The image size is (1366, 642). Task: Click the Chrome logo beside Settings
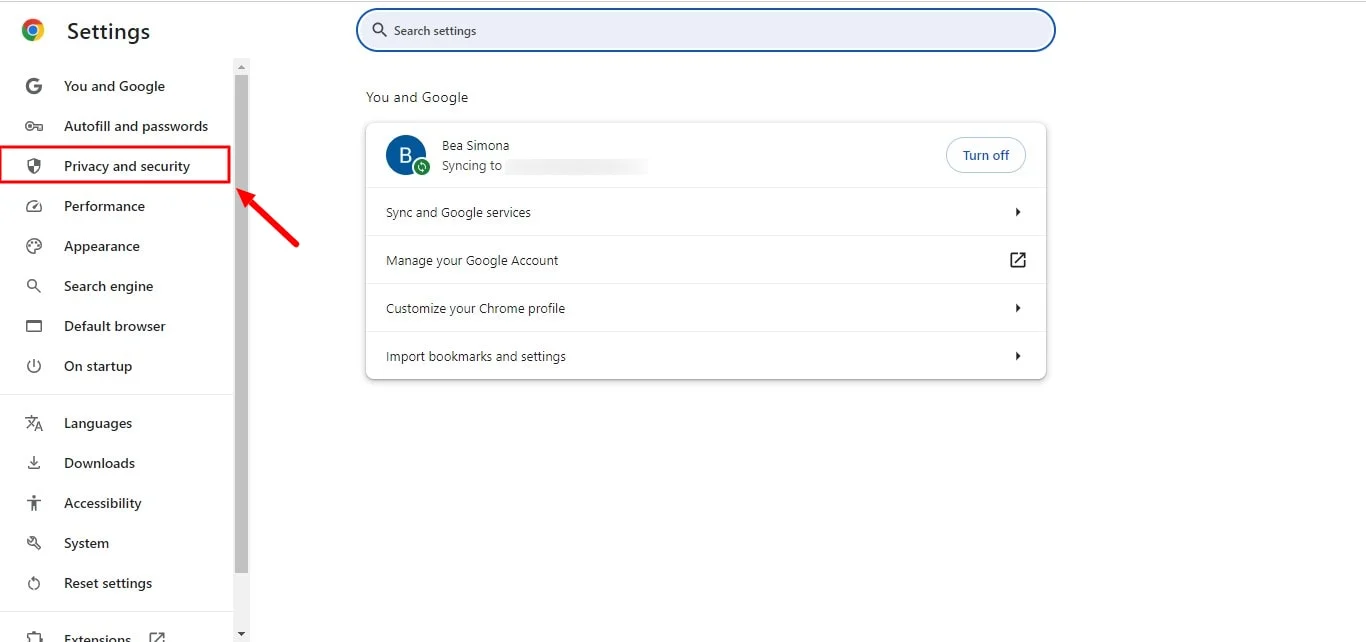(33, 31)
